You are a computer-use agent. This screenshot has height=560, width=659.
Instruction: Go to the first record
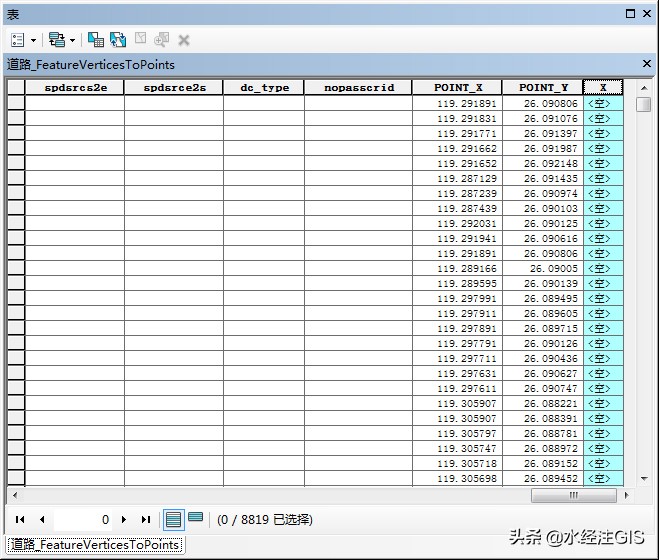(19, 520)
